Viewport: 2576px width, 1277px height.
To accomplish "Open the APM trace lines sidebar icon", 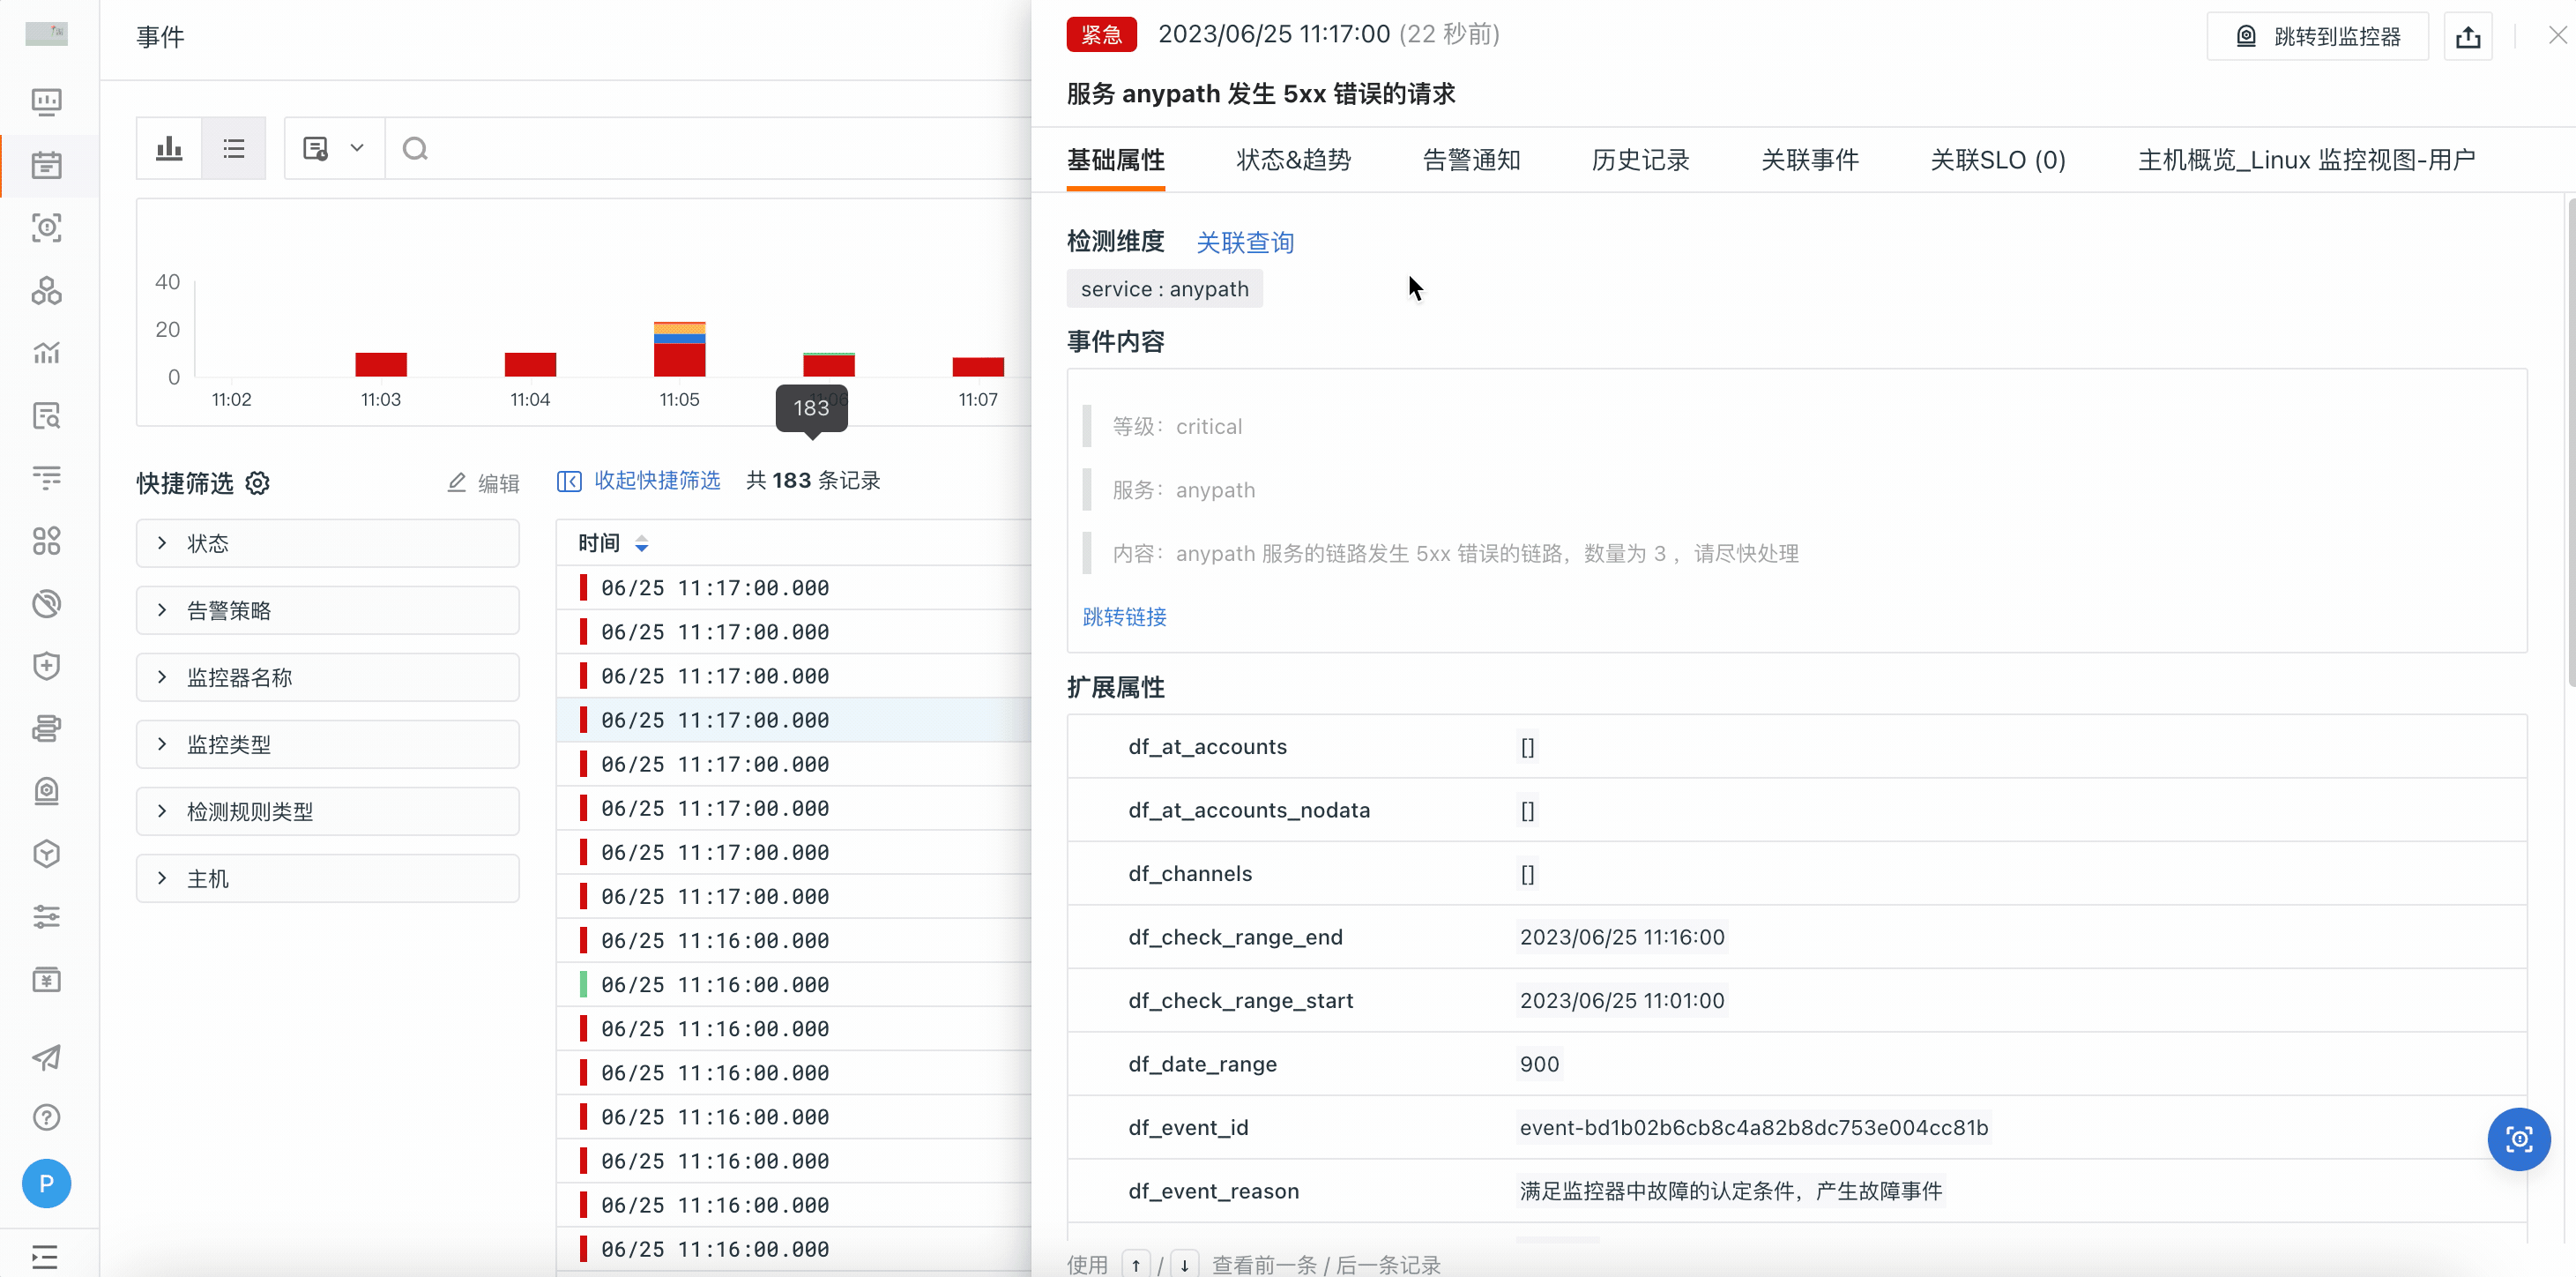I will coord(46,478).
